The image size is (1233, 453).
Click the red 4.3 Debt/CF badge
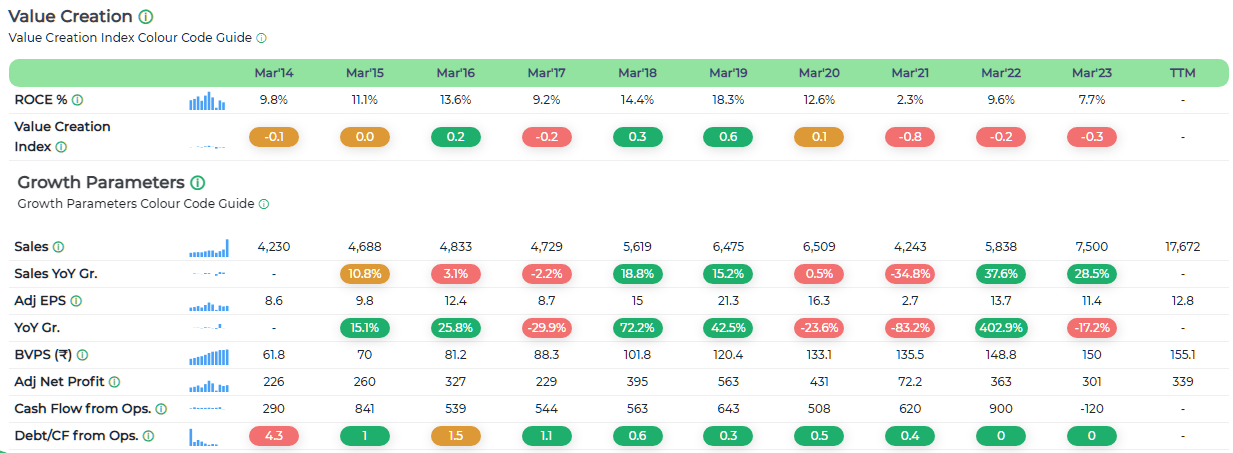pyautogui.click(x=273, y=436)
